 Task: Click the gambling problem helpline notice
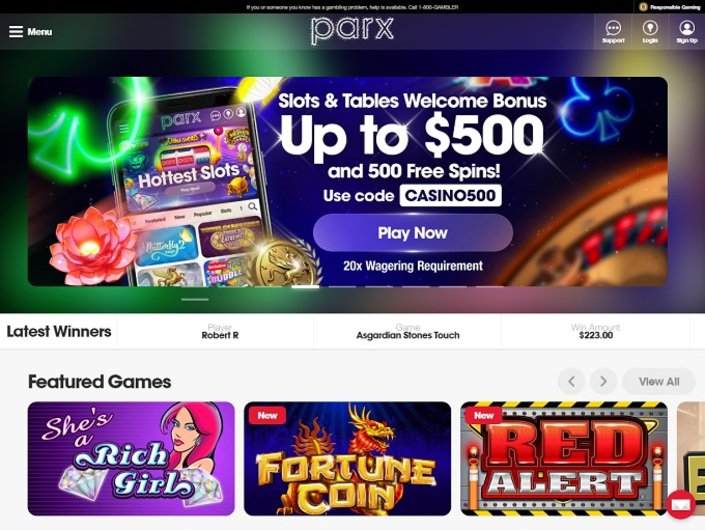[x=352, y=7]
